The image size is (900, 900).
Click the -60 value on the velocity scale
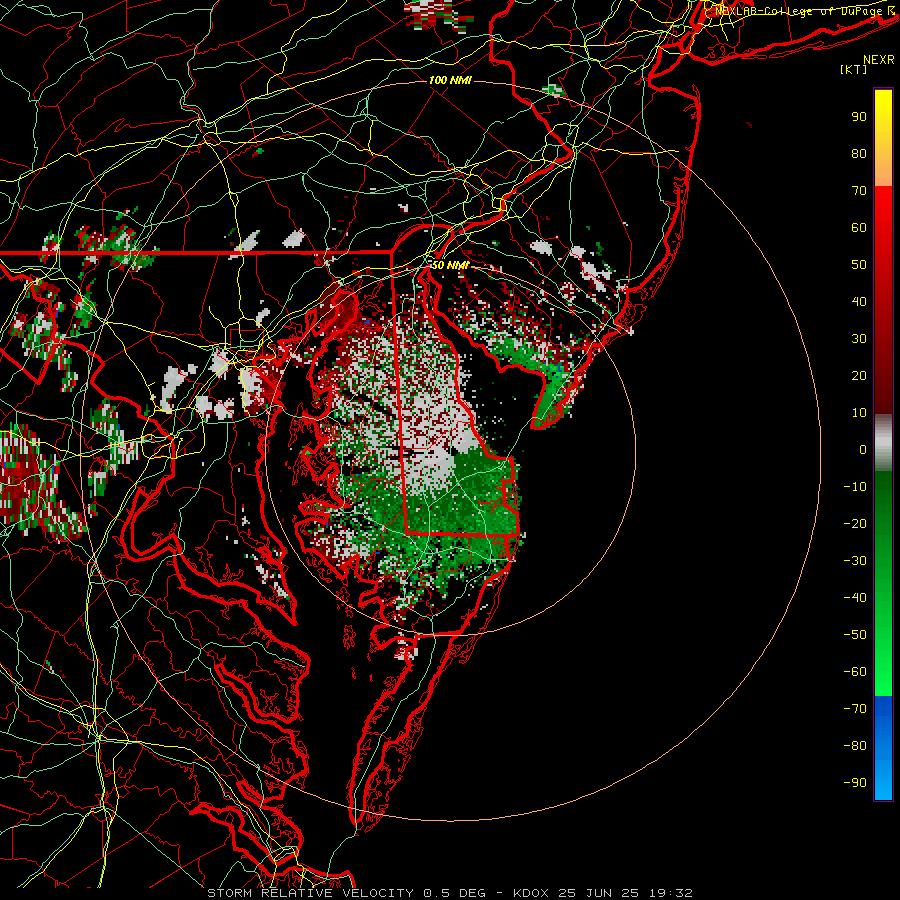pos(855,672)
